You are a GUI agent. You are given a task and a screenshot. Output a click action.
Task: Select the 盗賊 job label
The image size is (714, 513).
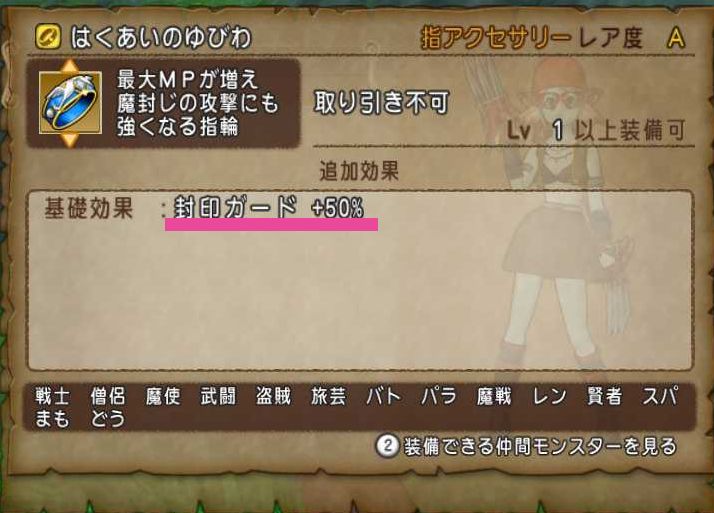click(273, 396)
